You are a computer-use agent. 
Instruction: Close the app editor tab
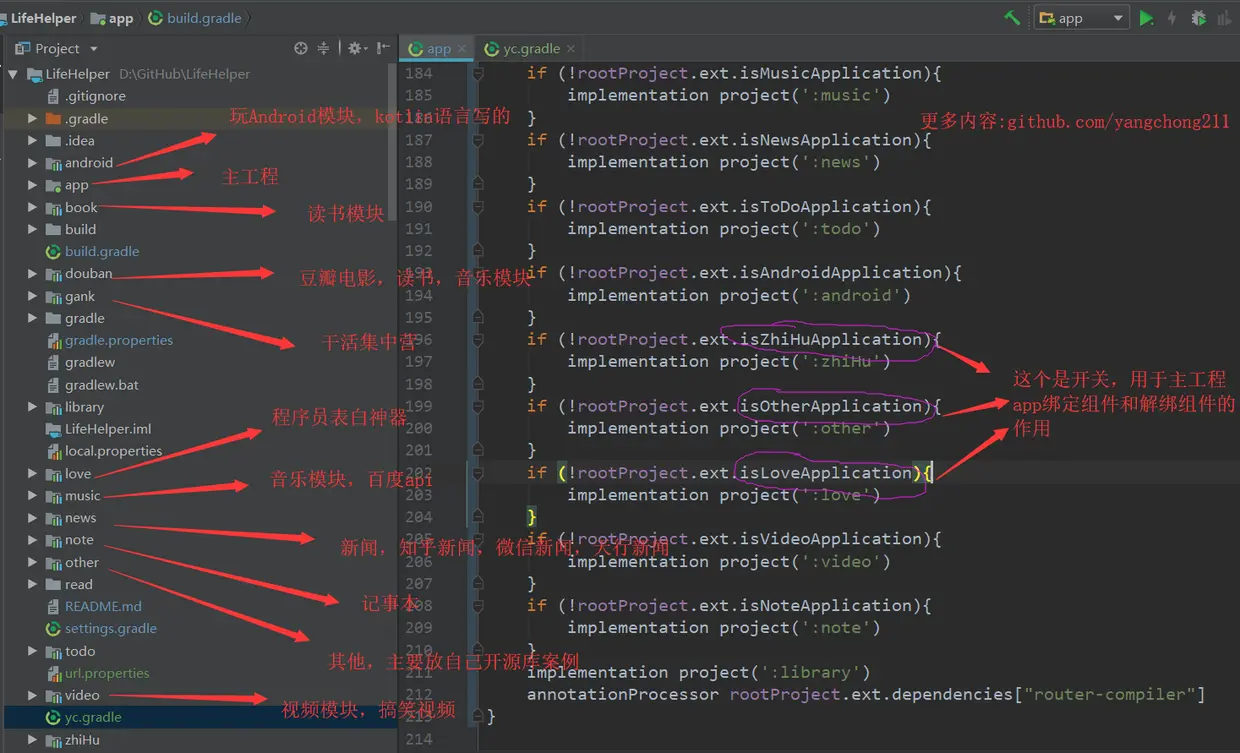tap(462, 48)
